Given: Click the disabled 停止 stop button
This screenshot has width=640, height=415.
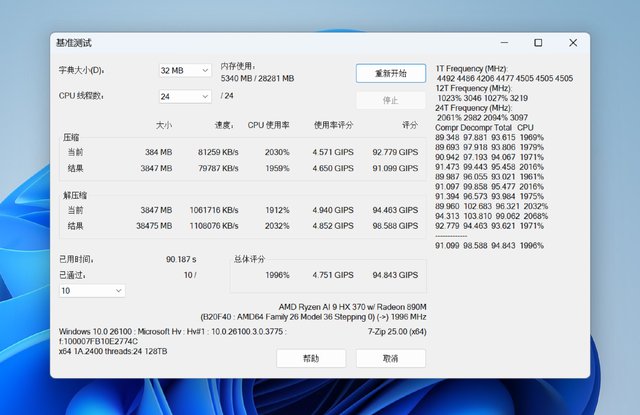Looking at the screenshot, I should coord(391,100).
